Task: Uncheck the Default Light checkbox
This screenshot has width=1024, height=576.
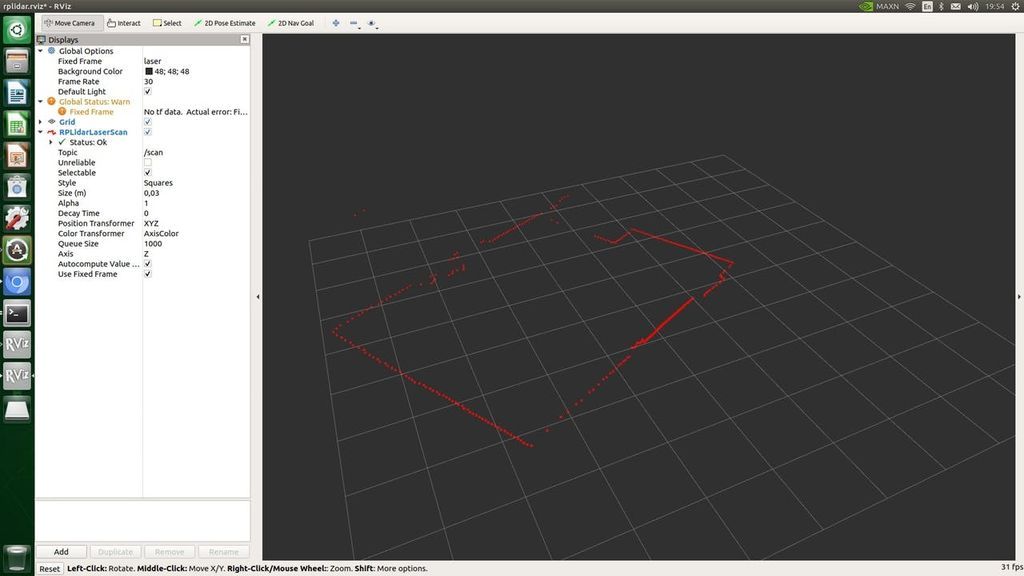Action: click(147, 91)
